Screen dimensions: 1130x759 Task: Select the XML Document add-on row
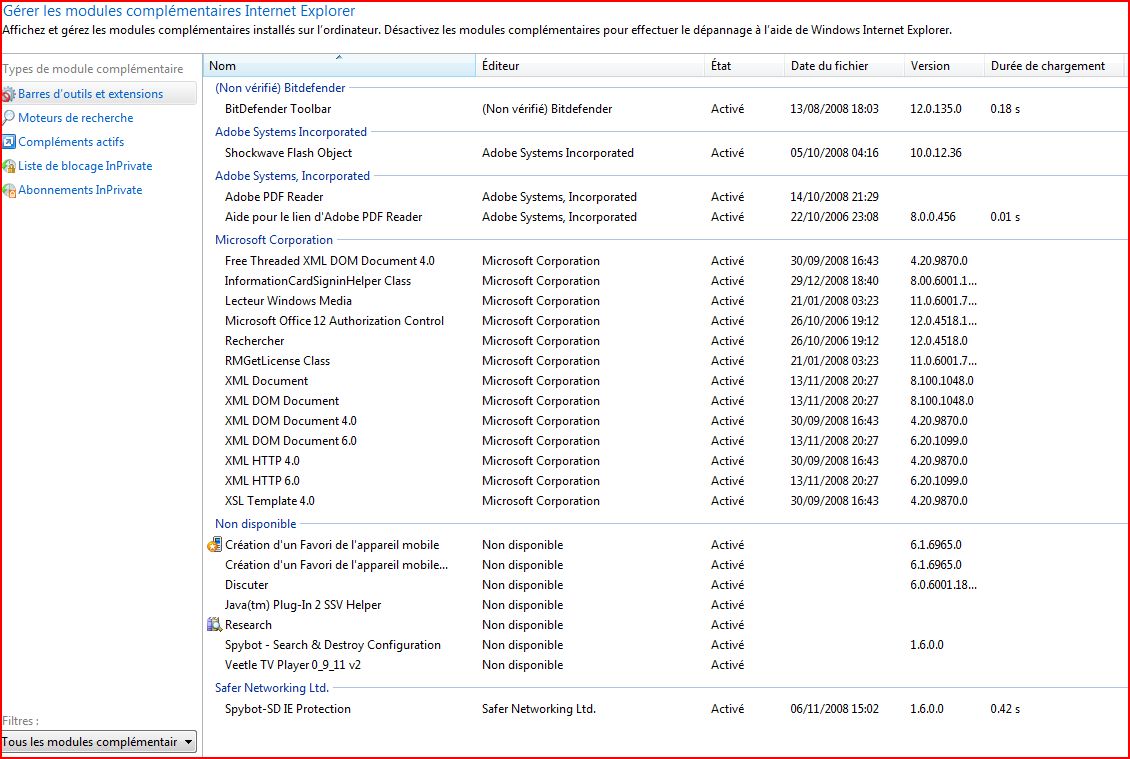267,381
